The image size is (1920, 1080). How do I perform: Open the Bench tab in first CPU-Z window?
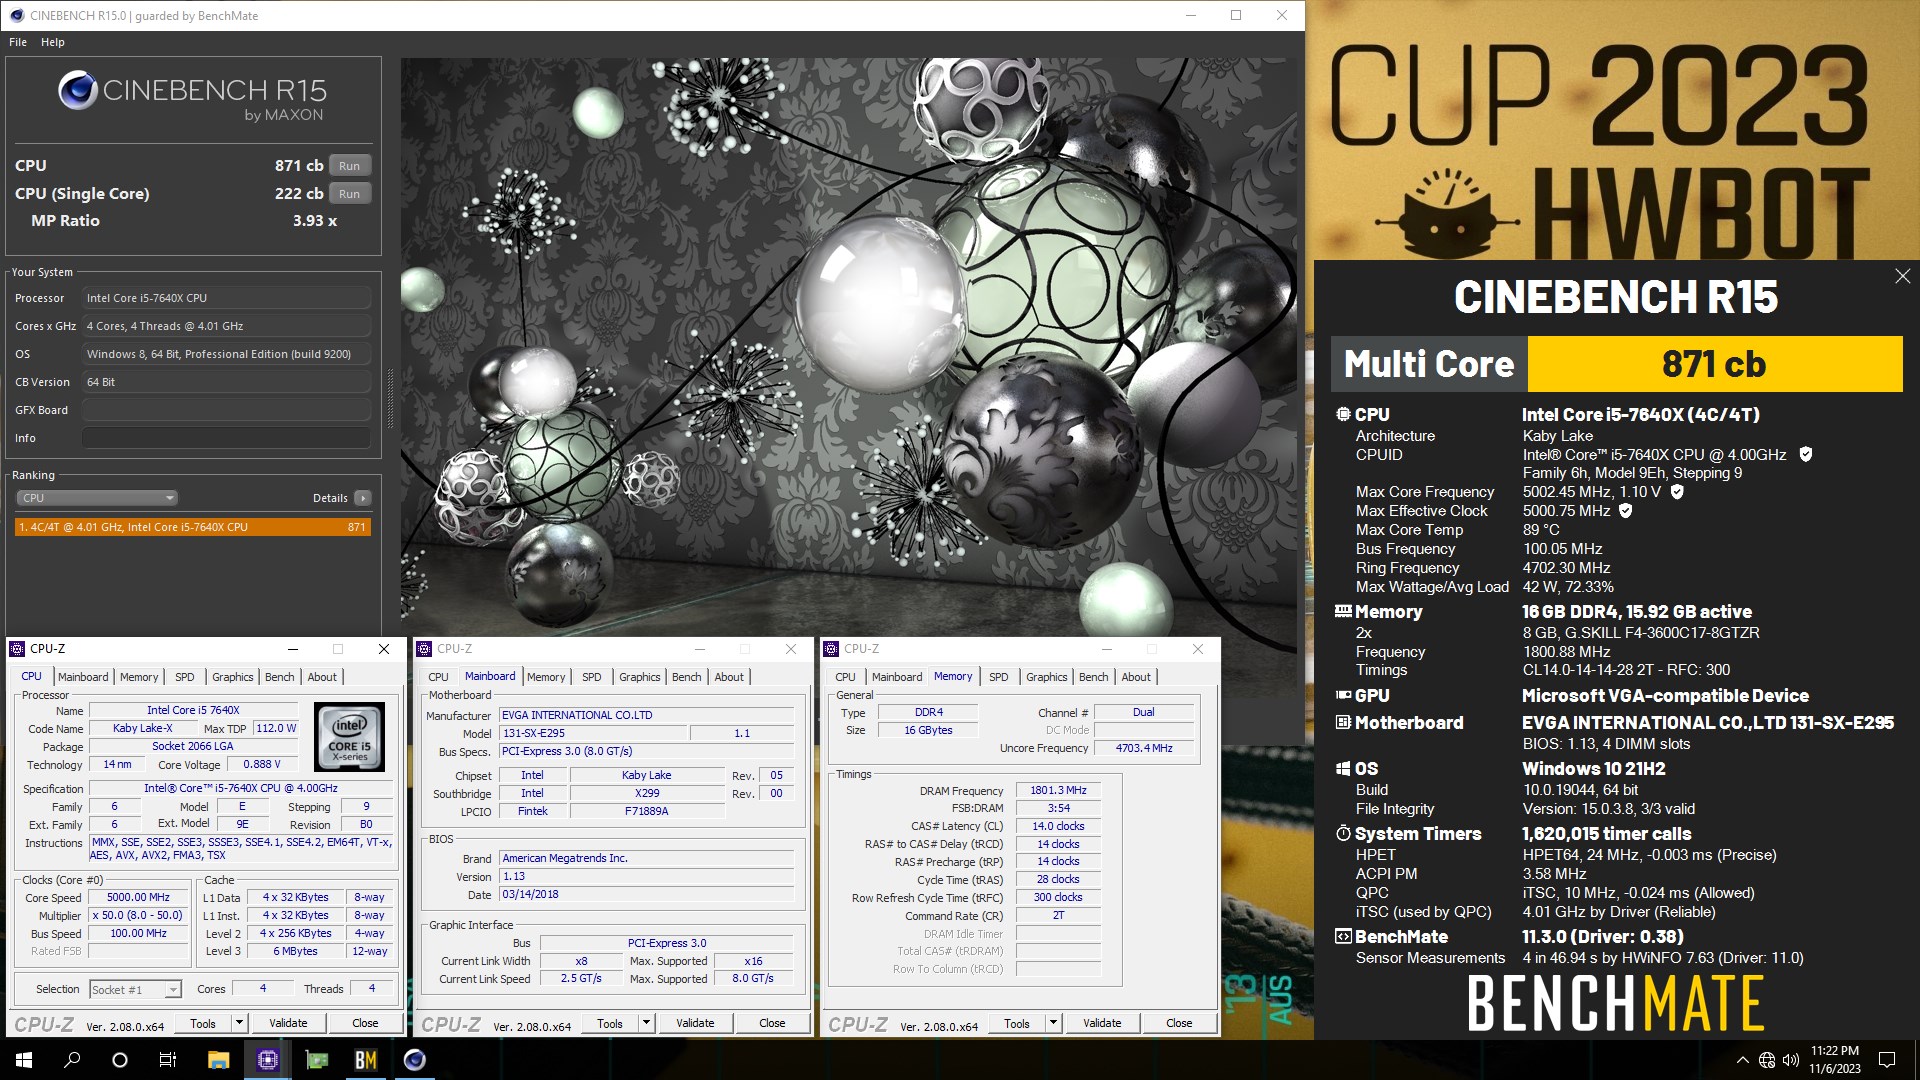pos(279,677)
